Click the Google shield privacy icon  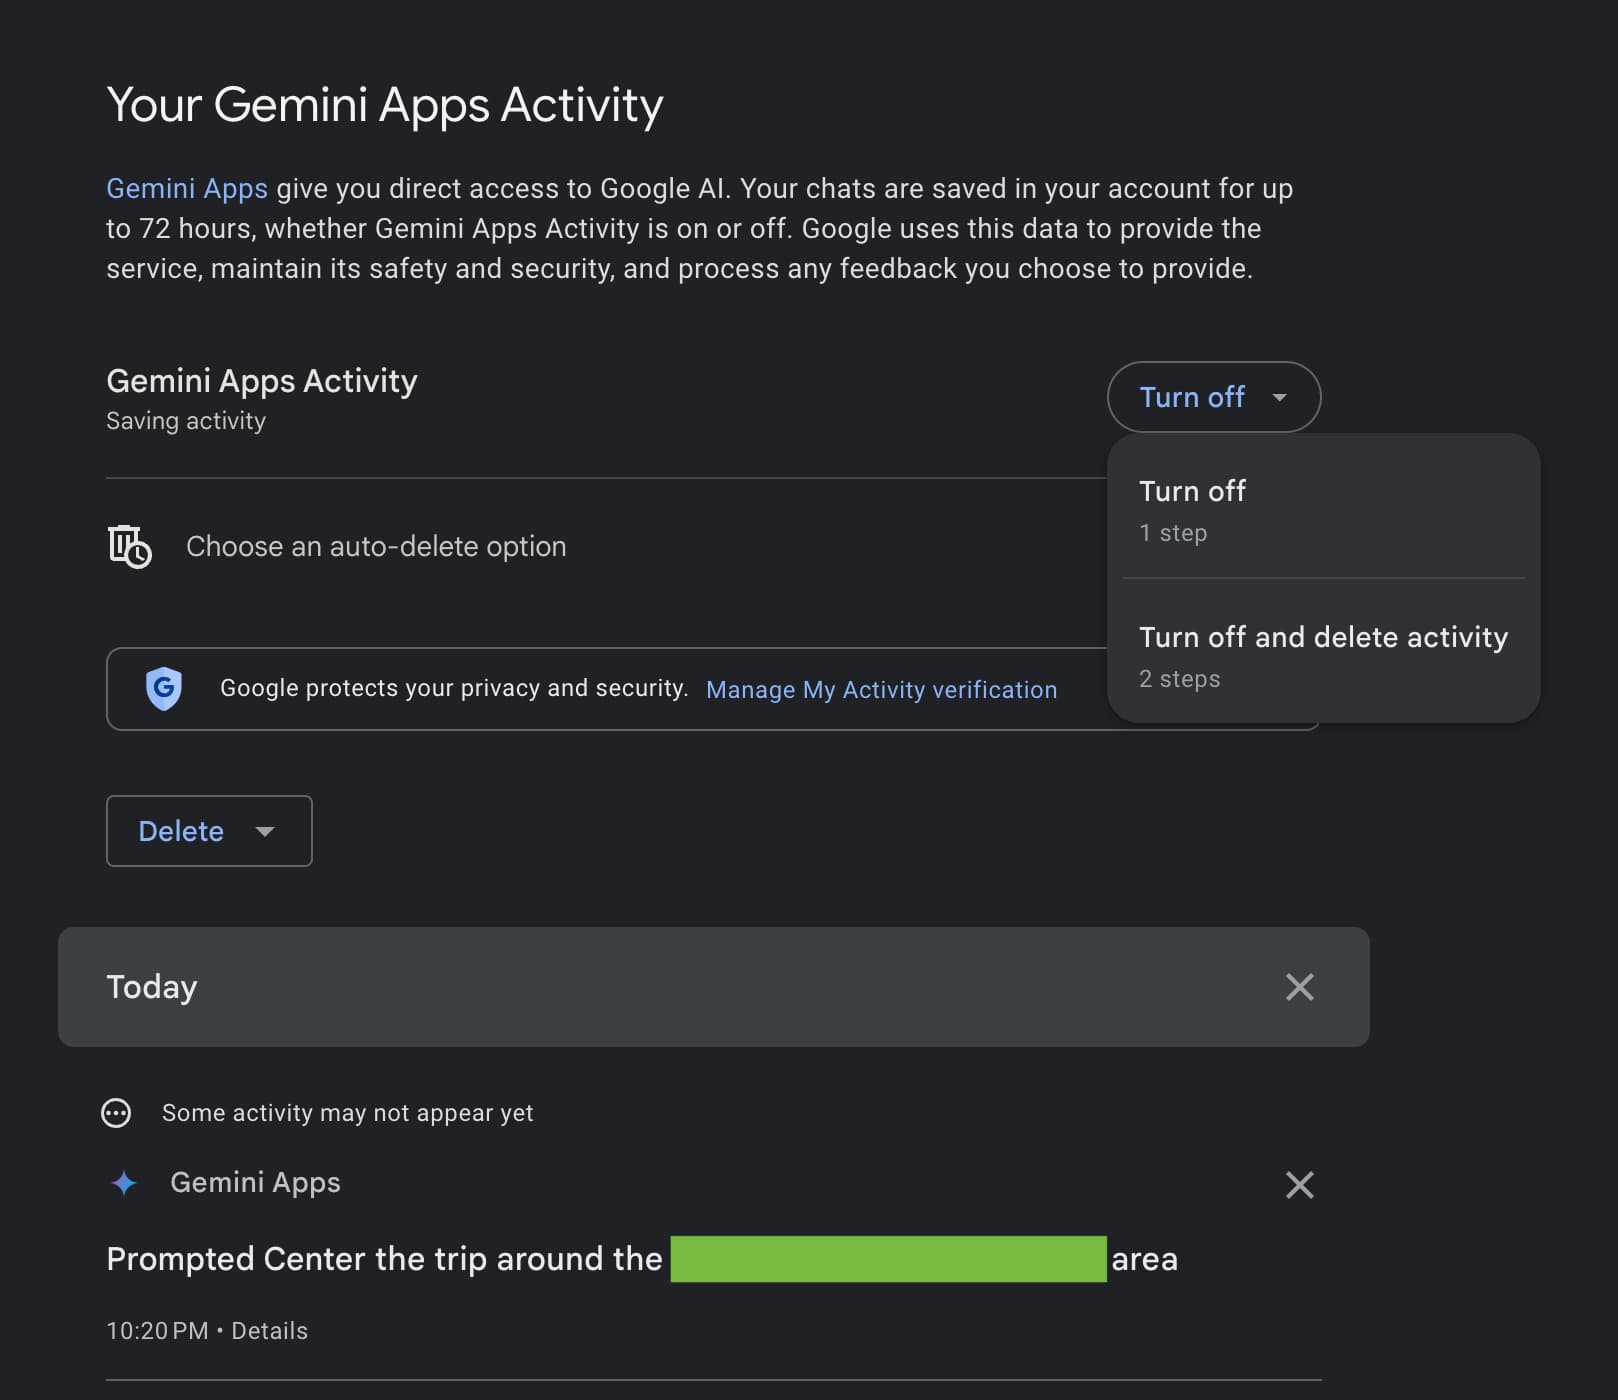tap(164, 688)
